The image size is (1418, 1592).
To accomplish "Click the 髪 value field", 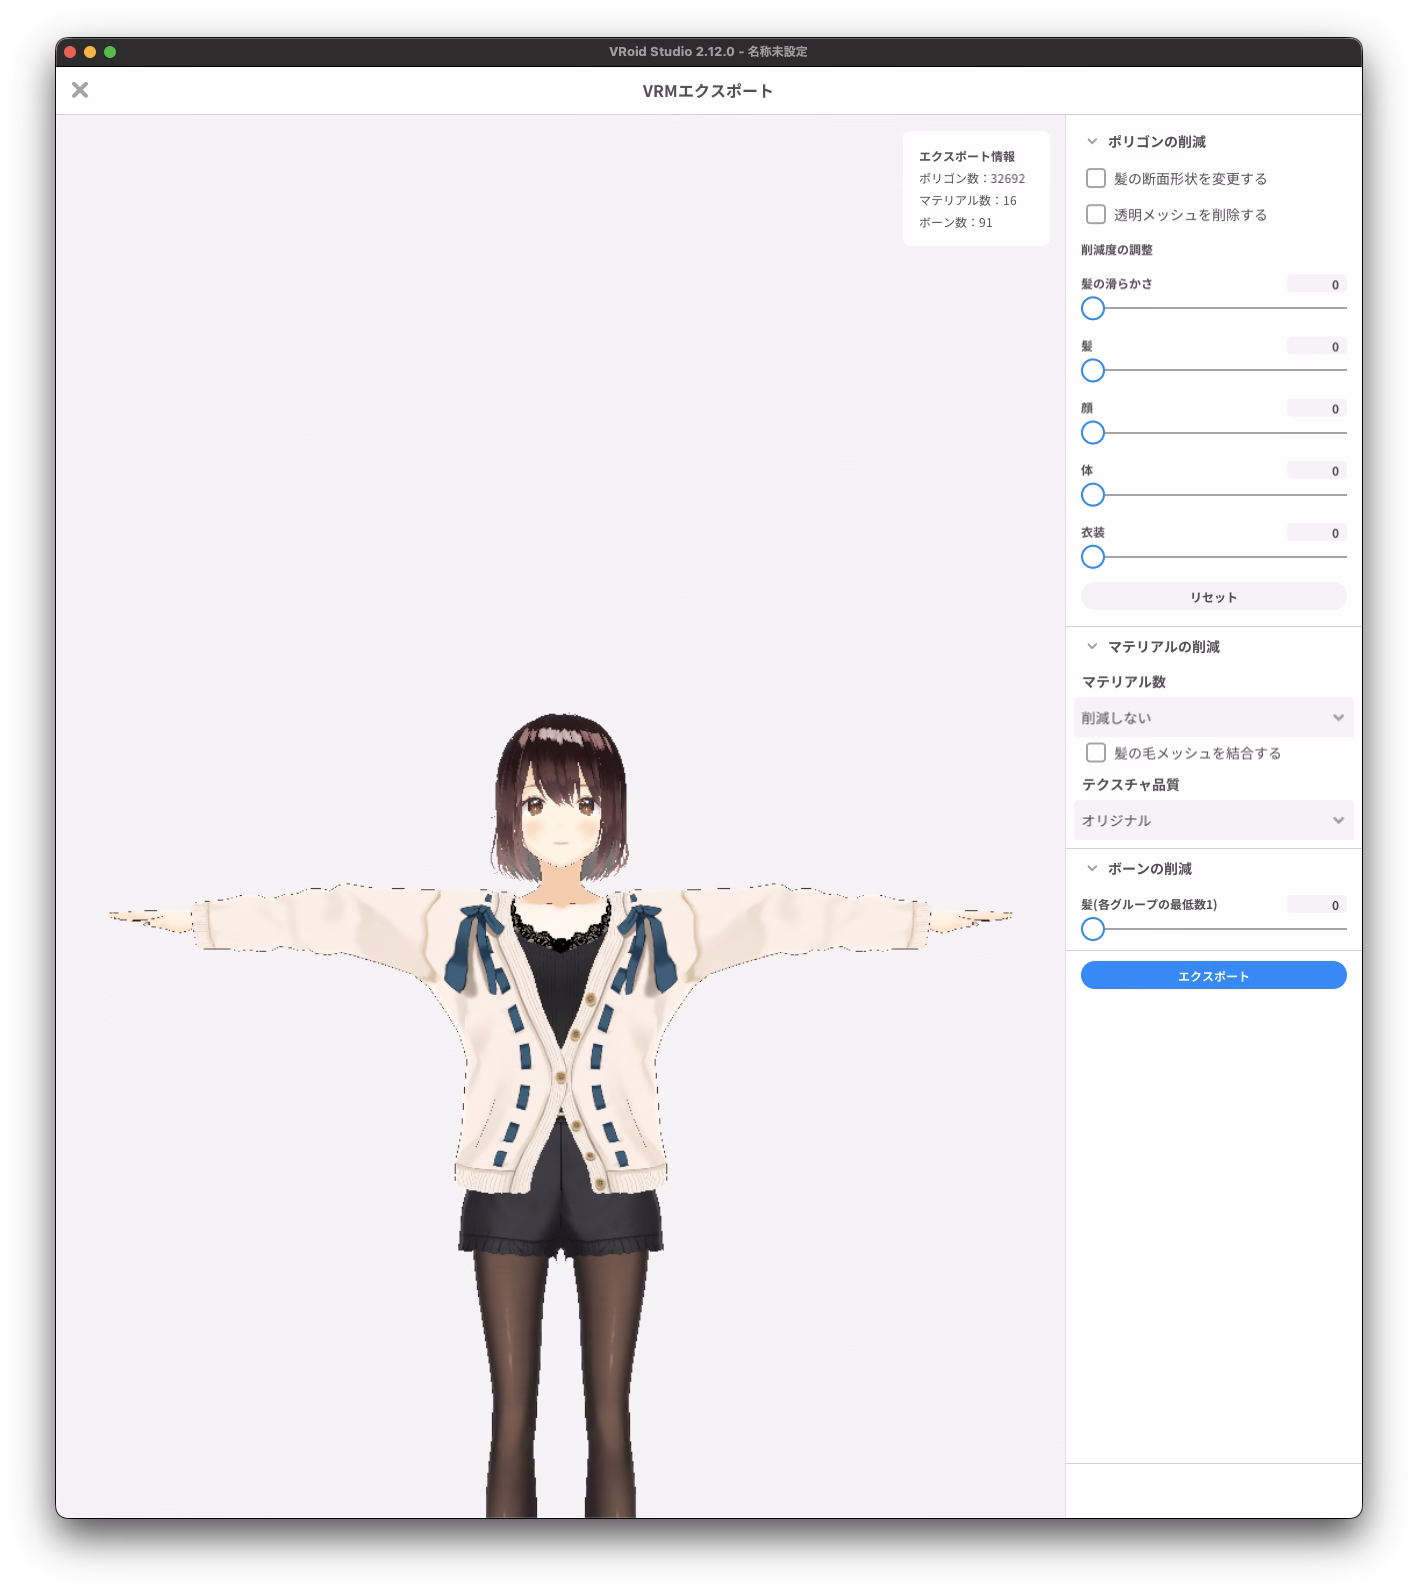I will click(1316, 347).
